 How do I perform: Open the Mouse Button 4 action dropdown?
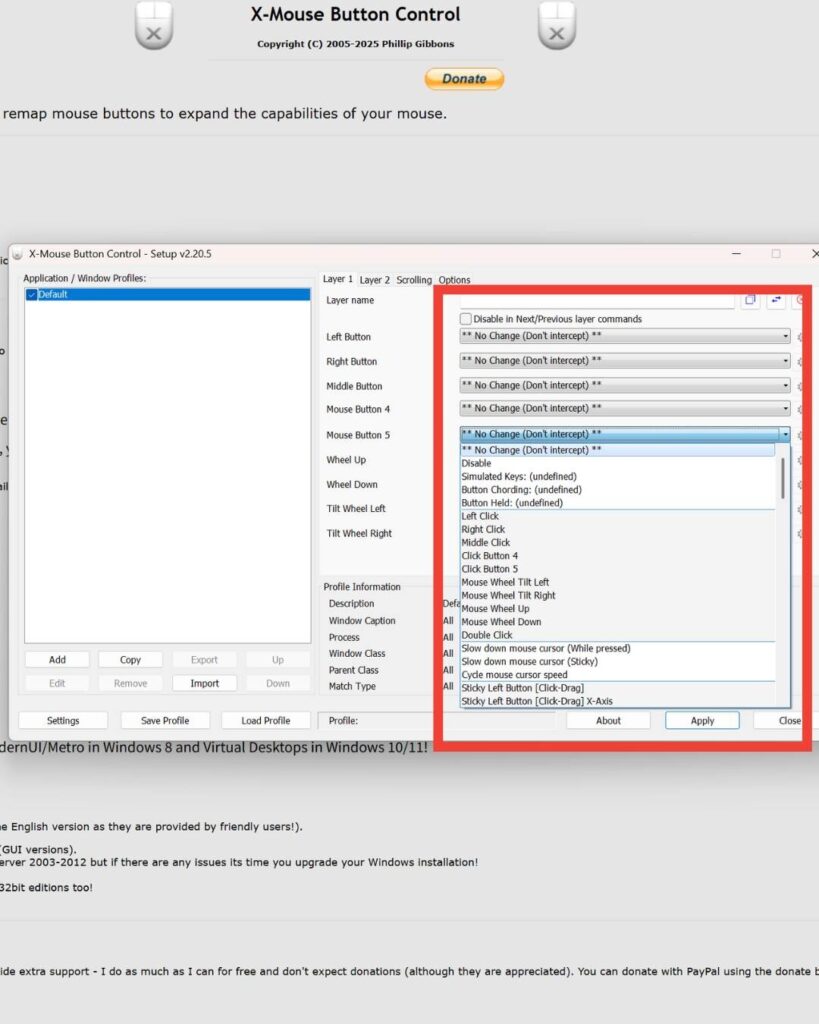click(625, 408)
